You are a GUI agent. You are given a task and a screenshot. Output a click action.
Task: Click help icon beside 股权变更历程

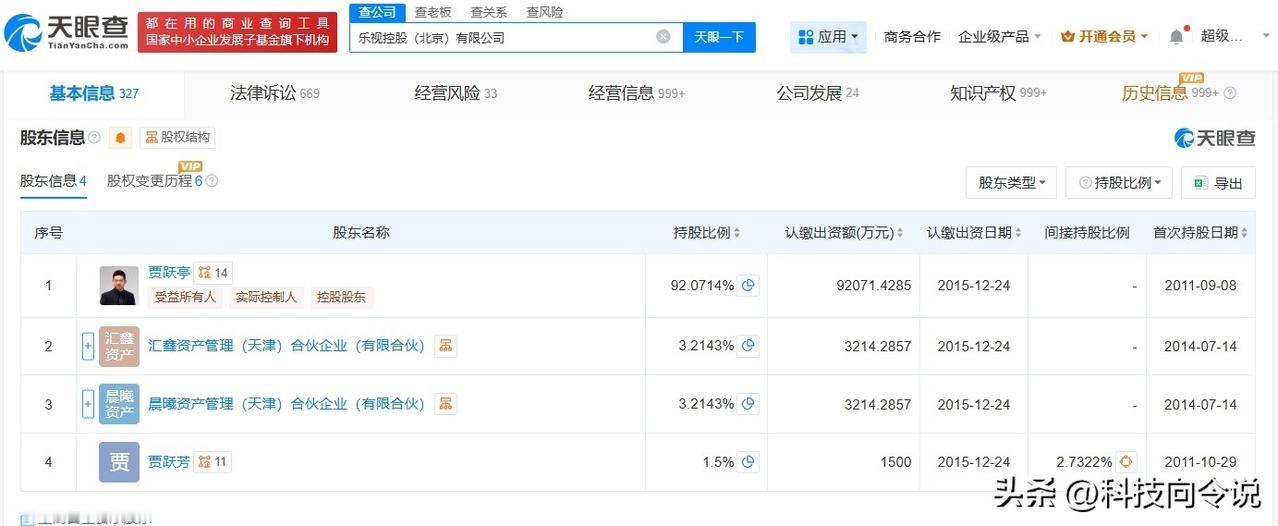point(211,181)
